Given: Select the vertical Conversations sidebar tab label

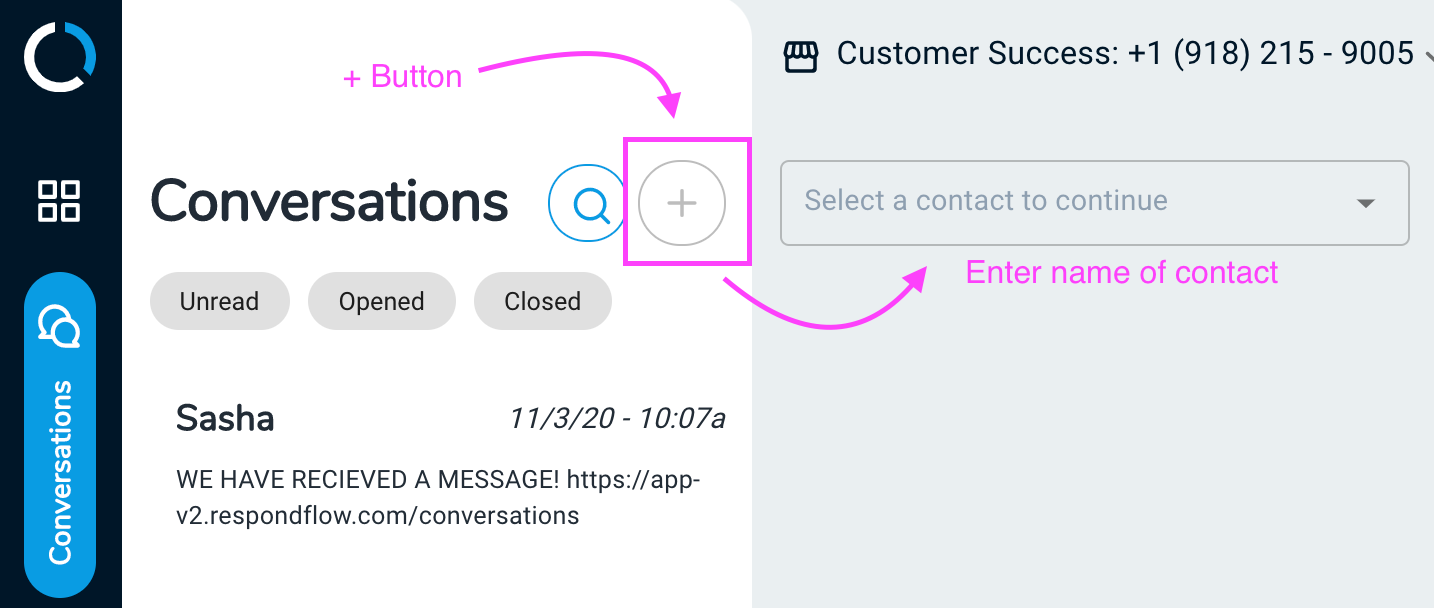Looking at the screenshot, I should click(x=60, y=470).
